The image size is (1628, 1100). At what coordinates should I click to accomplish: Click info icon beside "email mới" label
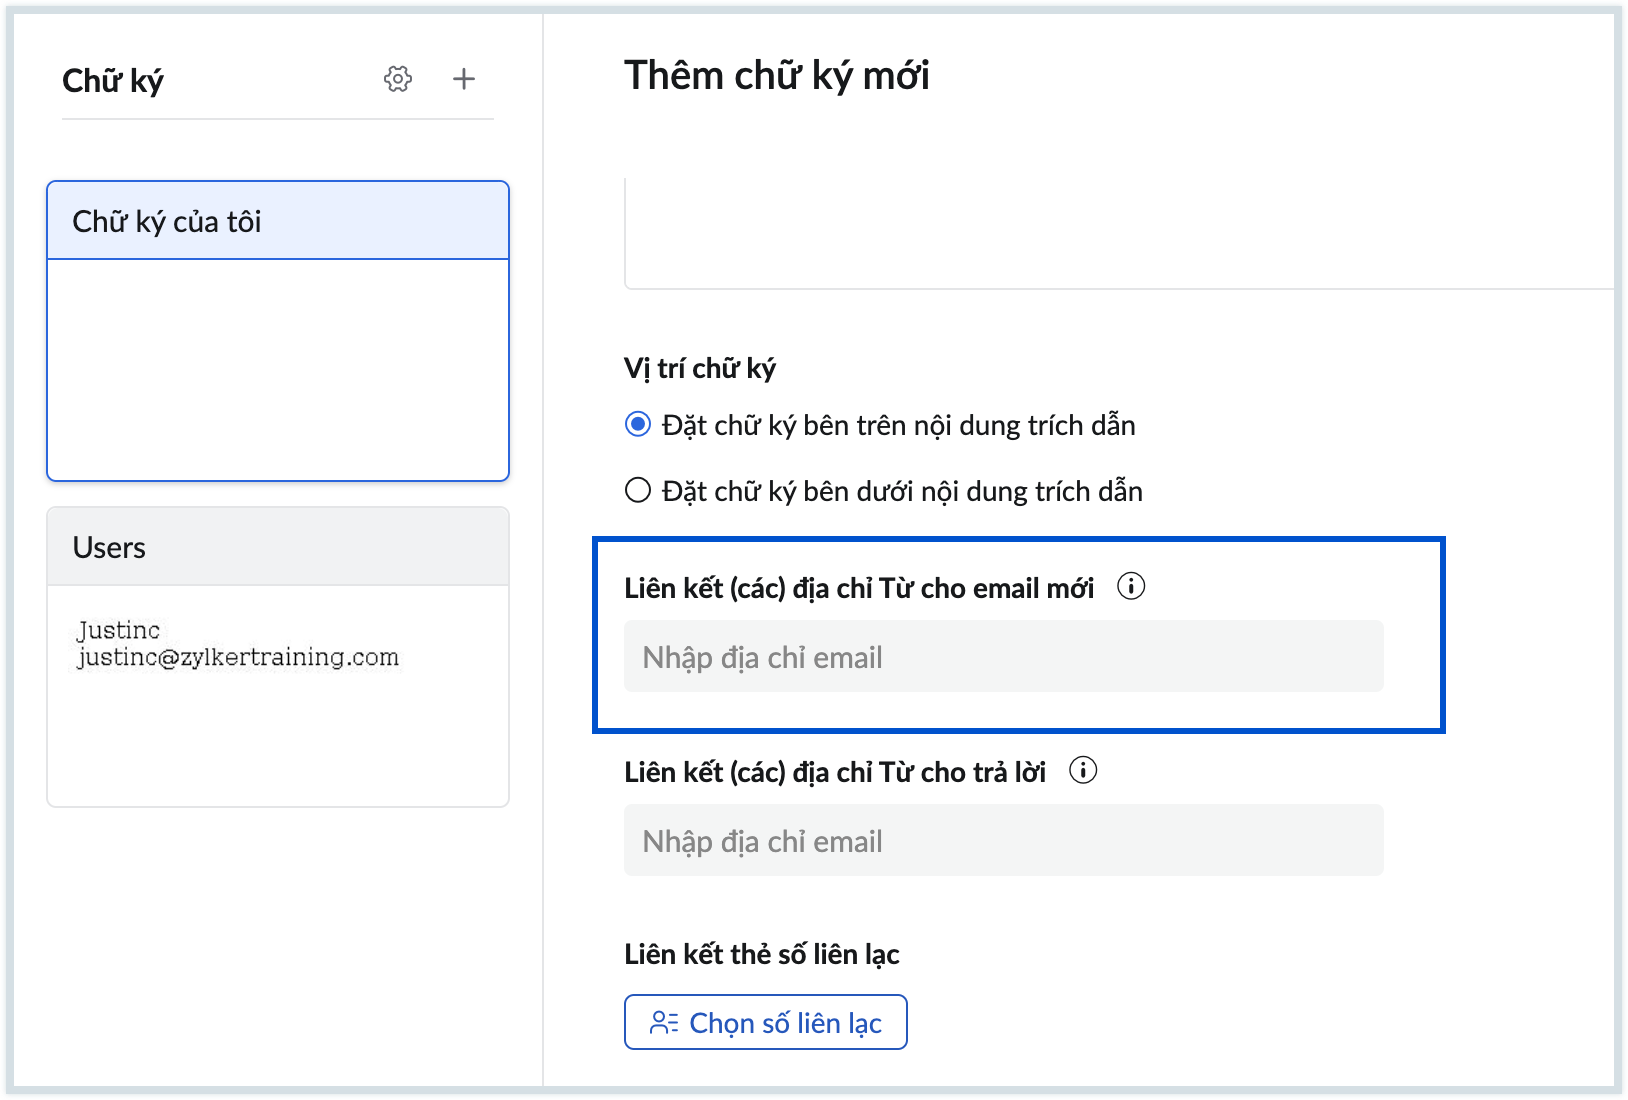click(1131, 586)
